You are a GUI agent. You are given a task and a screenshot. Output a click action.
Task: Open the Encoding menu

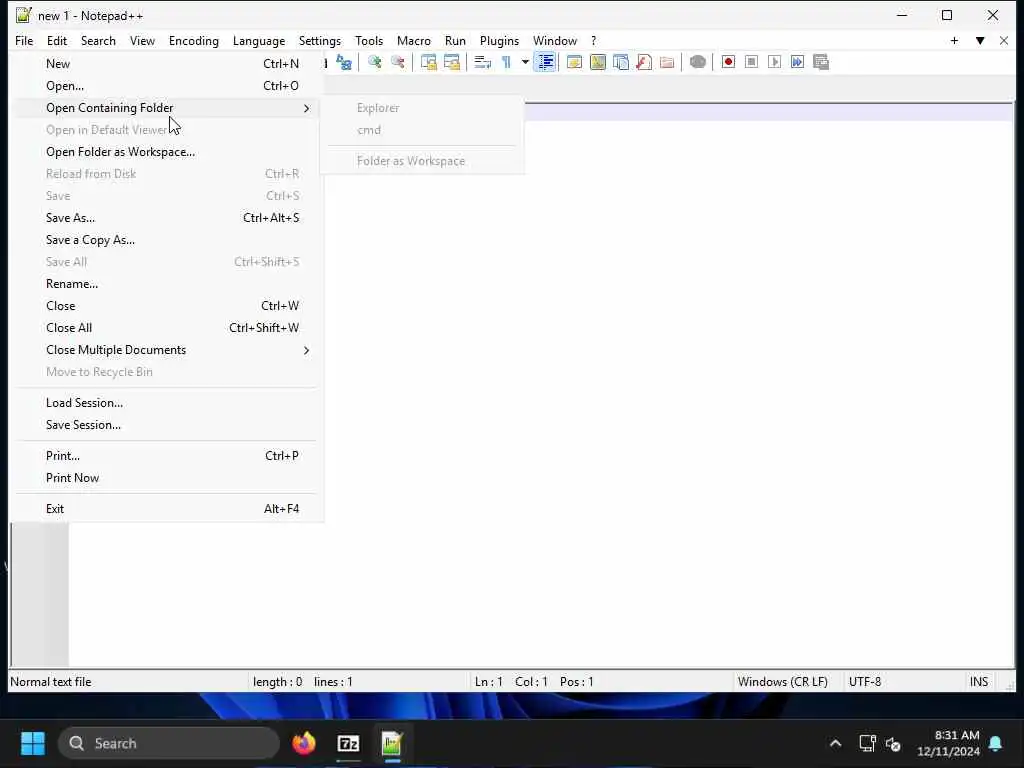click(193, 40)
